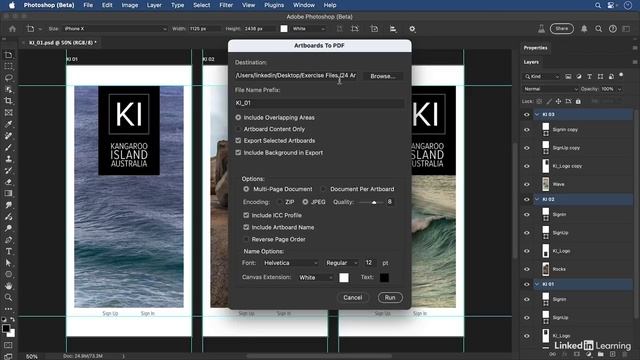Open the Normal blend mode dropdown
The width and height of the screenshot is (640, 360).
point(551,89)
